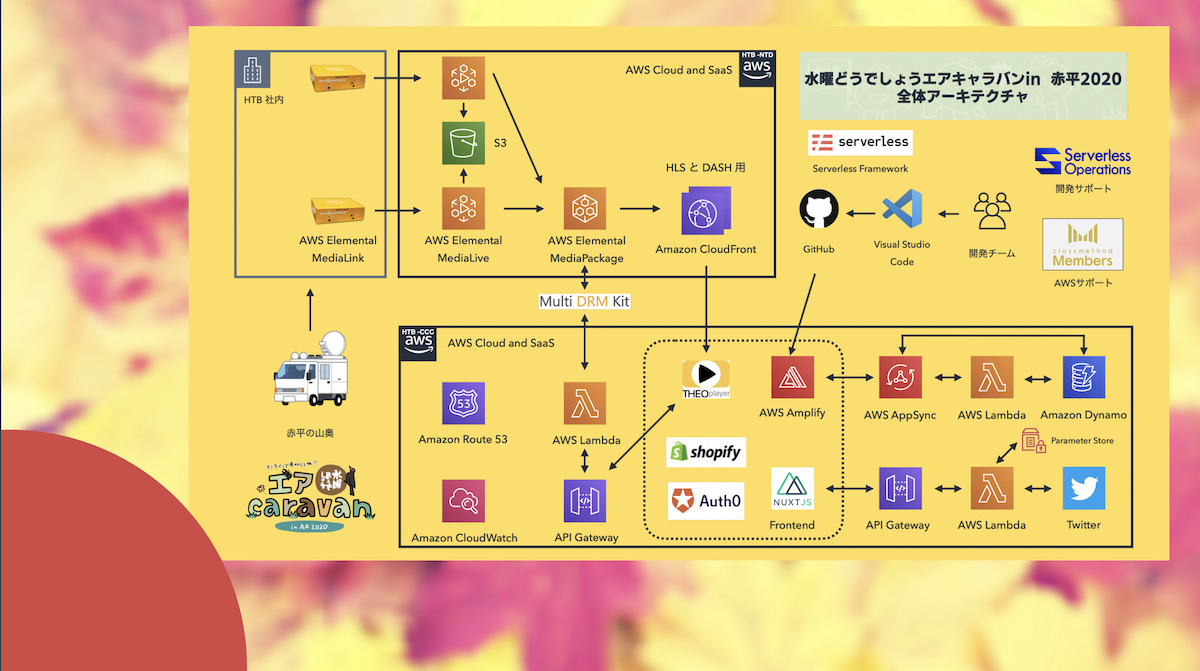Click the AWS Elemental MediaPackage icon
This screenshot has width=1200, height=671.
click(x=586, y=209)
